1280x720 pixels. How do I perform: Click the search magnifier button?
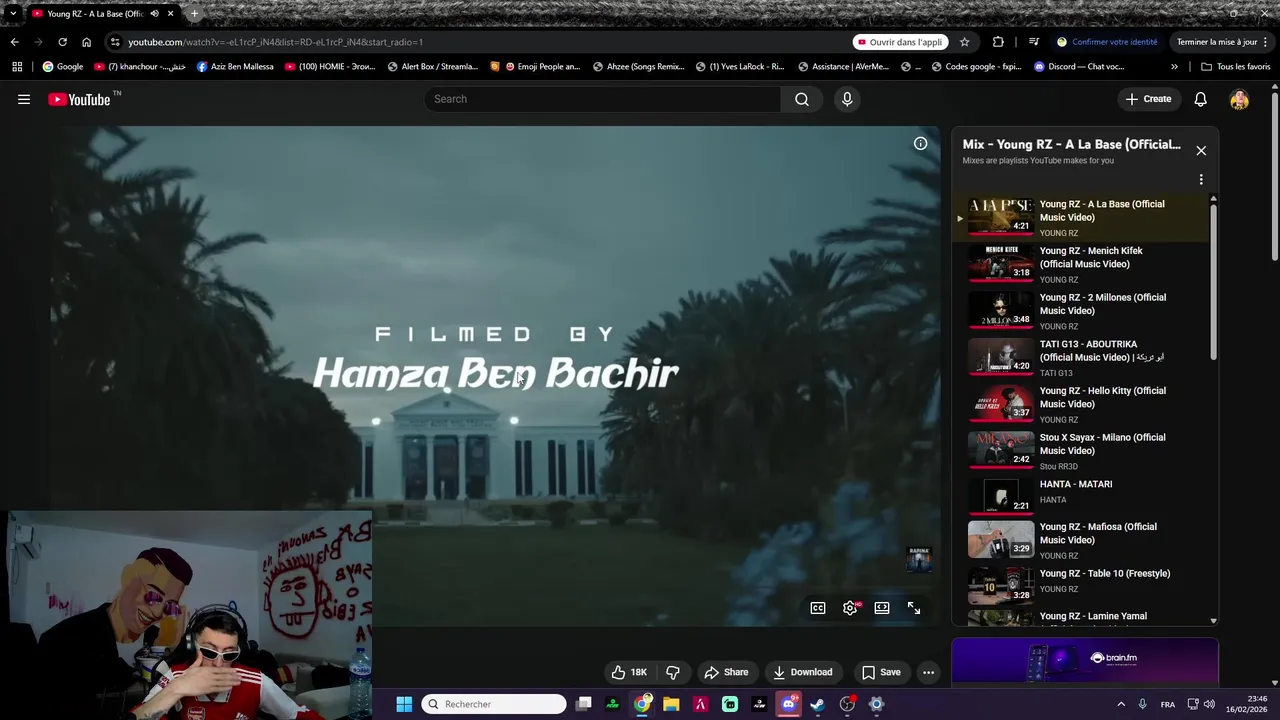[x=802, y=99]
